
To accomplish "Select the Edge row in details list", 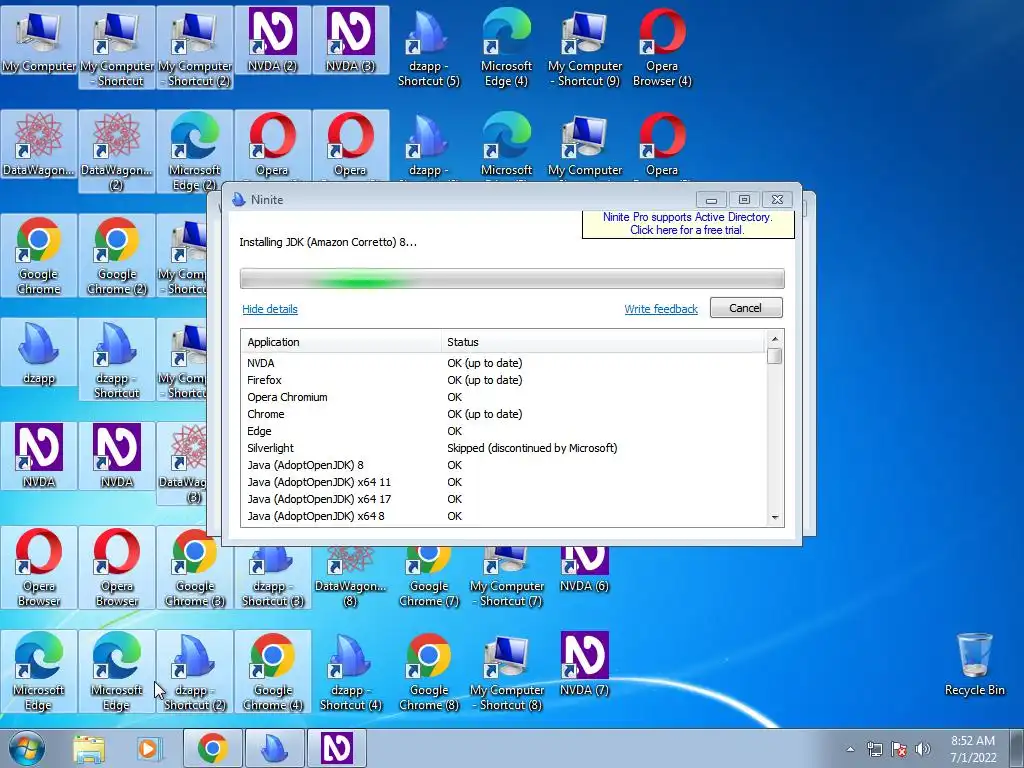I will pyautogui.click(x=503, y=431).
